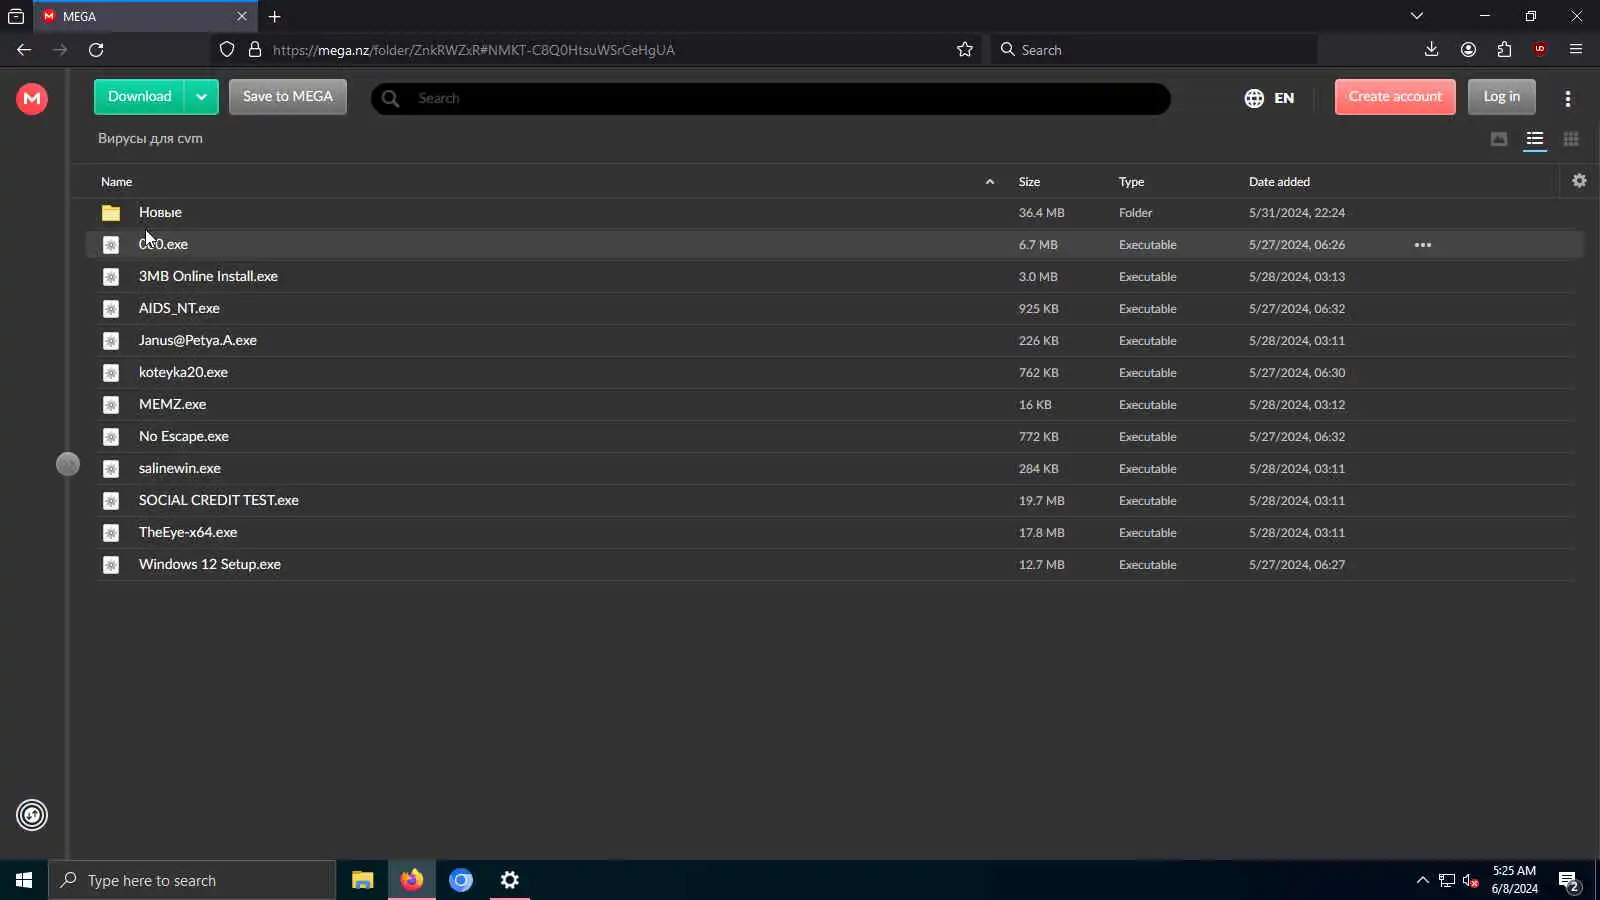The height and width of the screenshot is (900, 1600).
Task: Click executable icon beside salinewin.exe
Action: (x=111, y=469)
